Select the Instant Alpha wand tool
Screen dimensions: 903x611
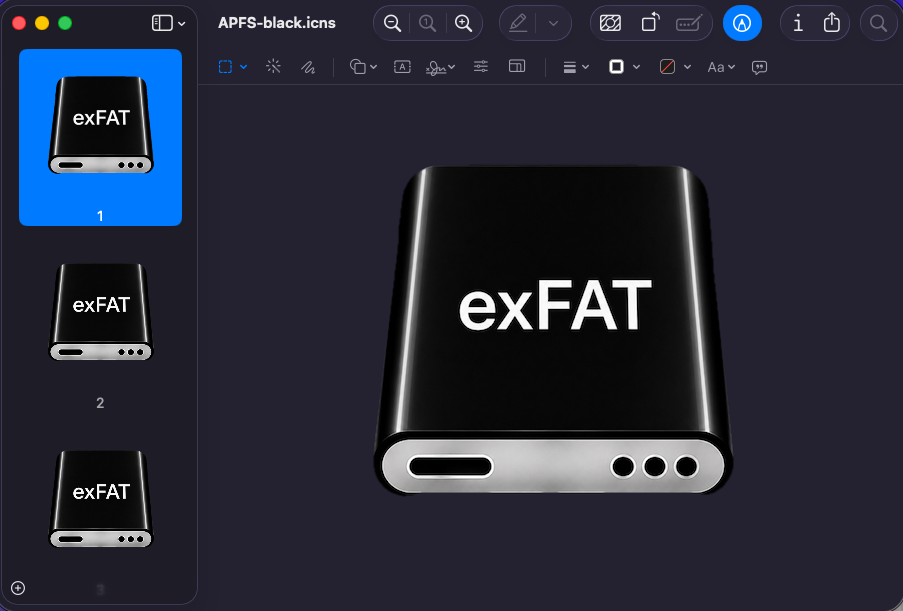click(x=274, y=67)
